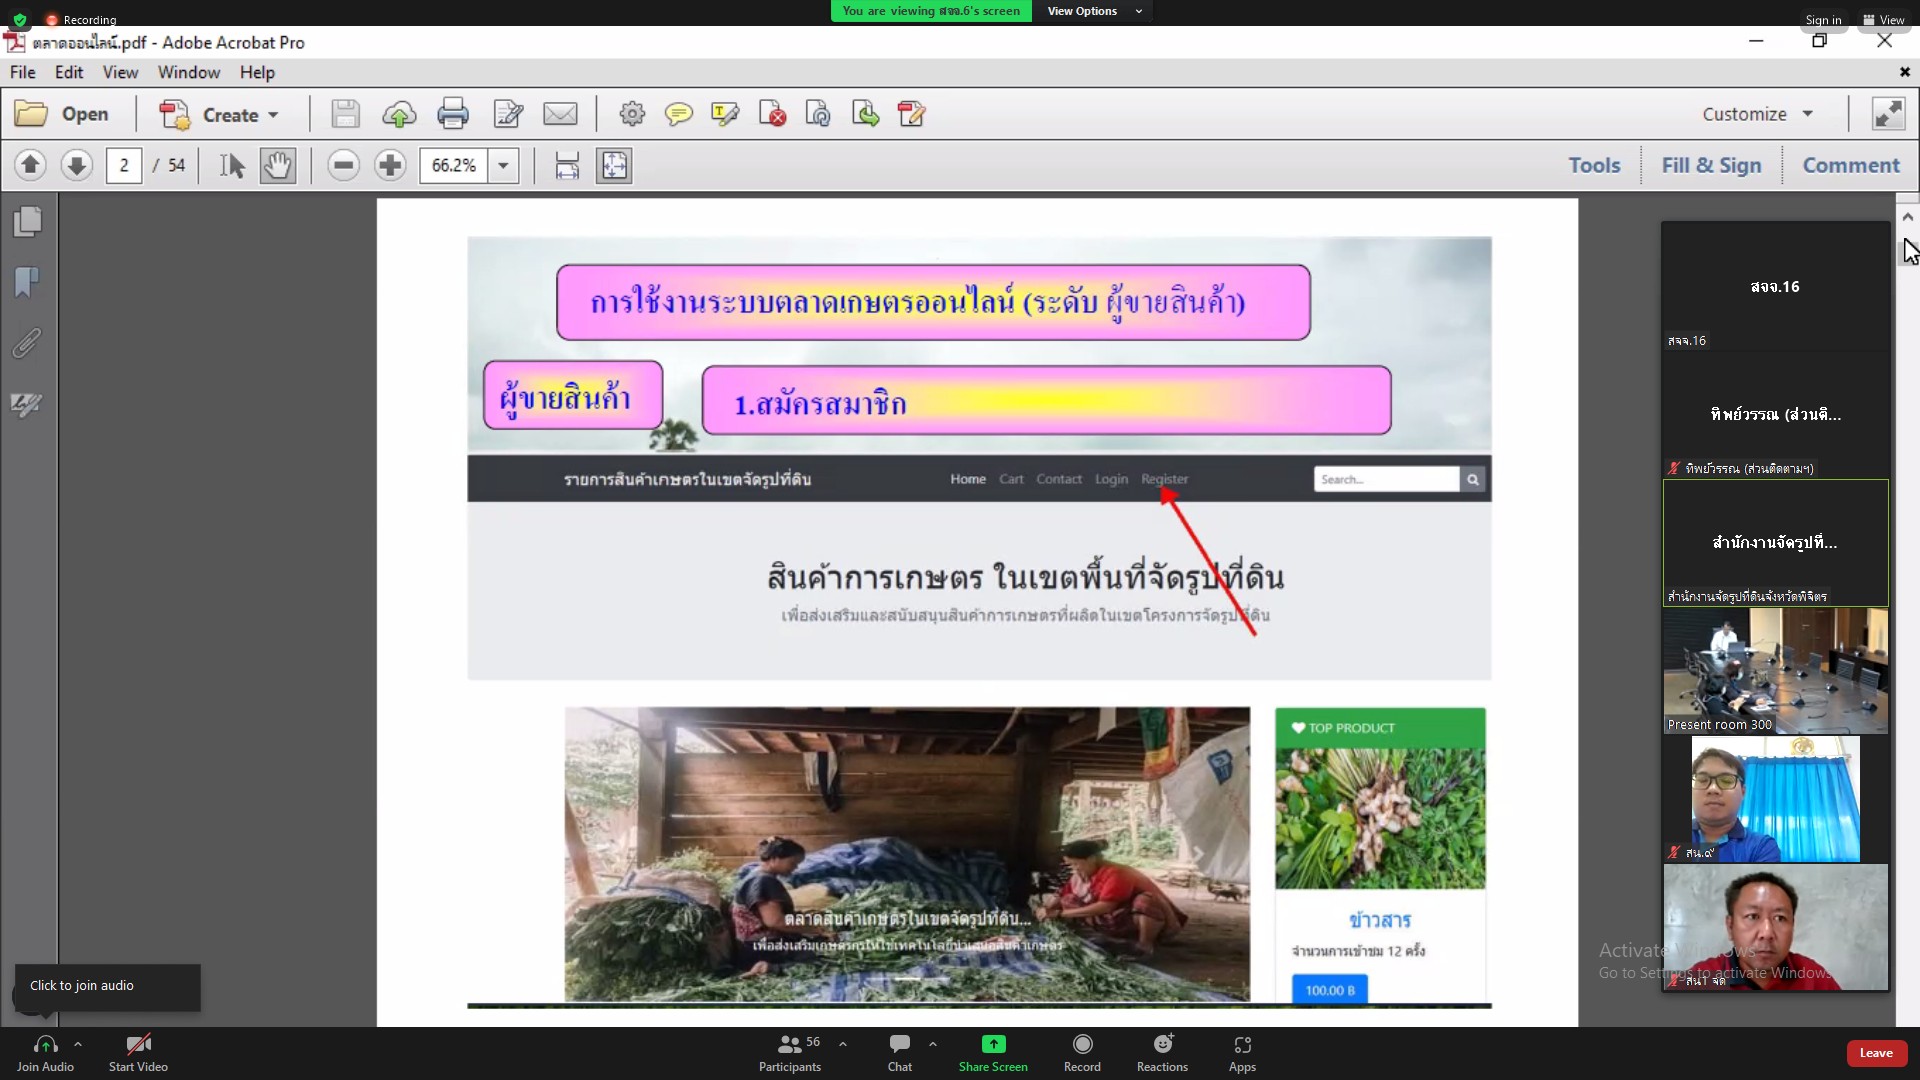Send file via email envelope icon
This screenshot has width=1920, height=1080.
click(560, 114)
